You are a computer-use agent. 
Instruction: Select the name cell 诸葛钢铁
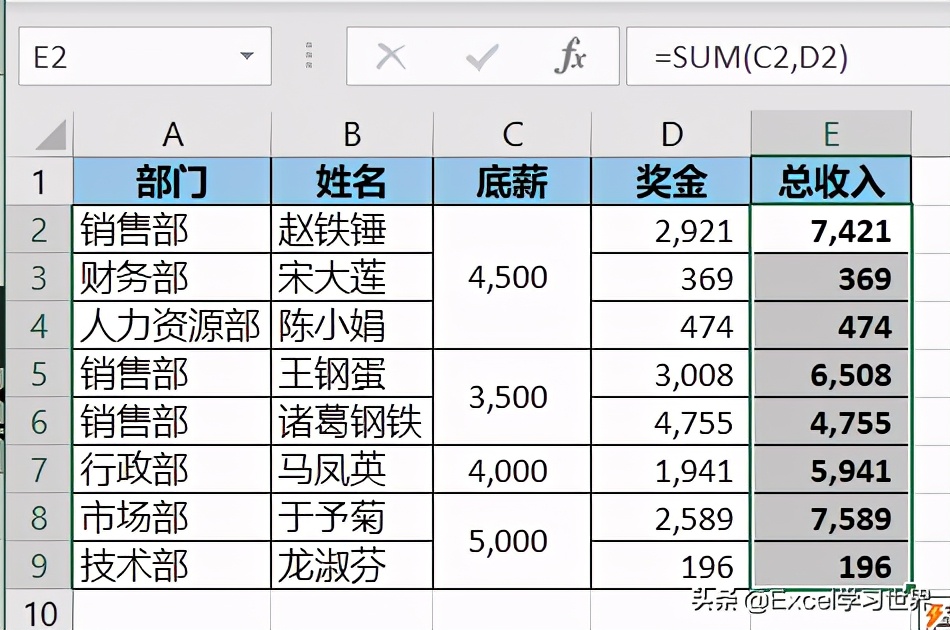tap(352, 421)
